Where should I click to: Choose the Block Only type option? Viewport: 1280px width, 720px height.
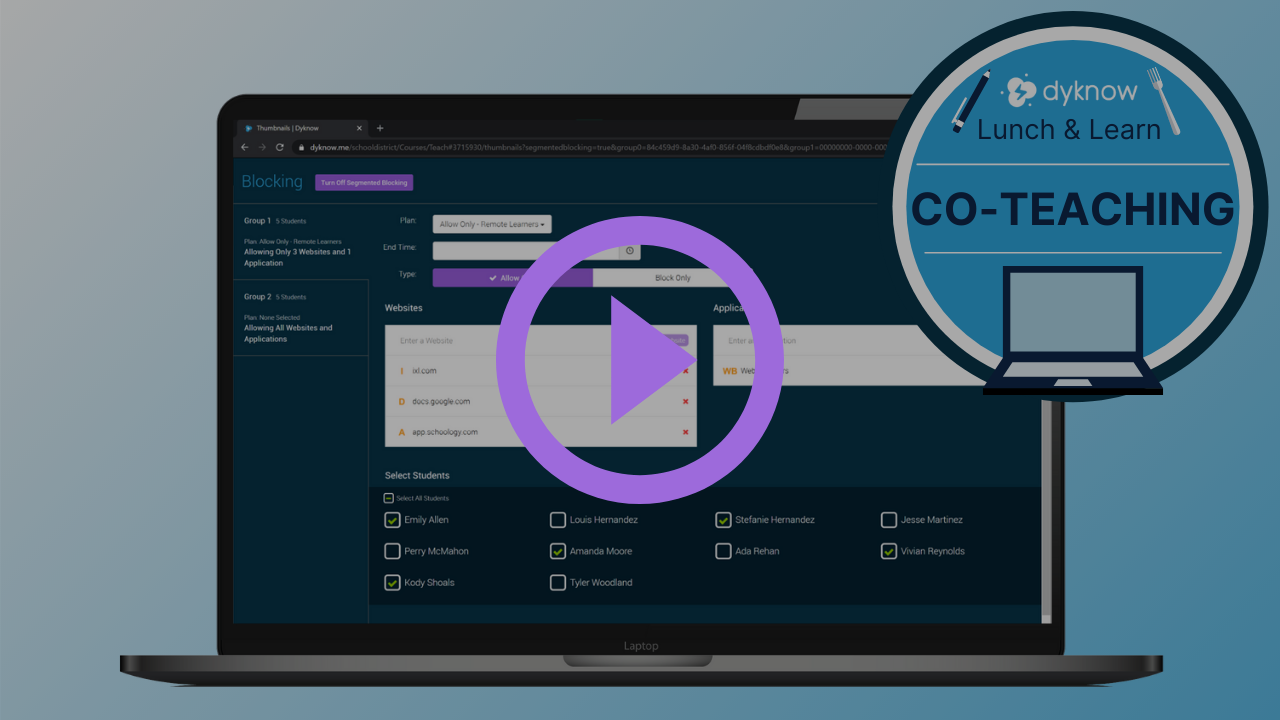coord(673,278)
